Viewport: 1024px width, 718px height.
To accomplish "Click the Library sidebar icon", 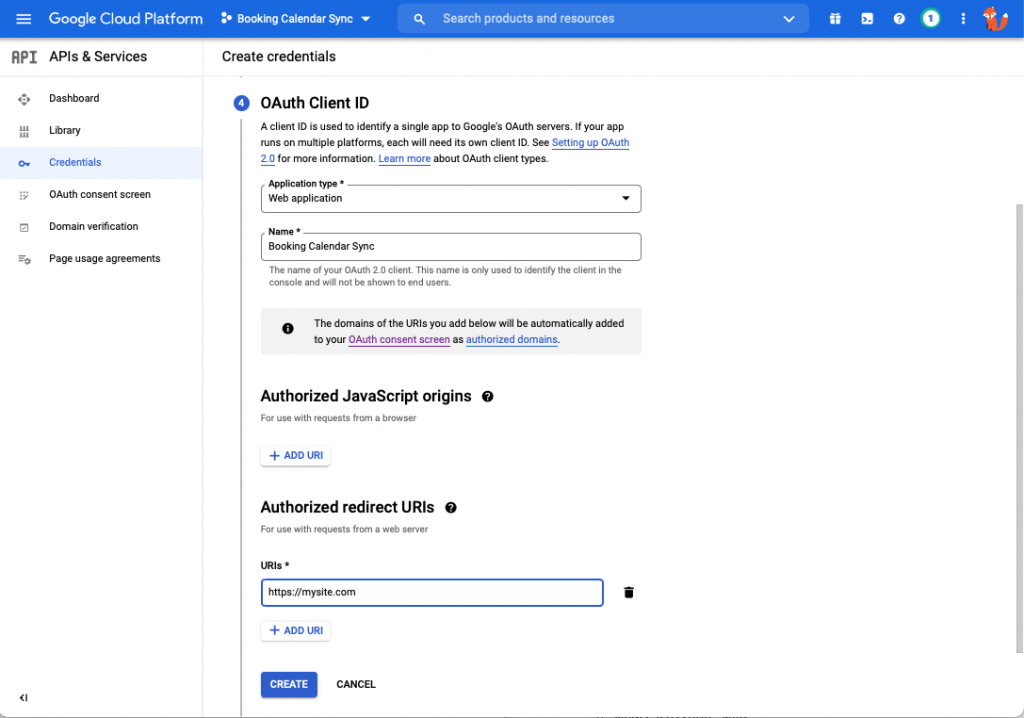I will (x=24, y=131).
